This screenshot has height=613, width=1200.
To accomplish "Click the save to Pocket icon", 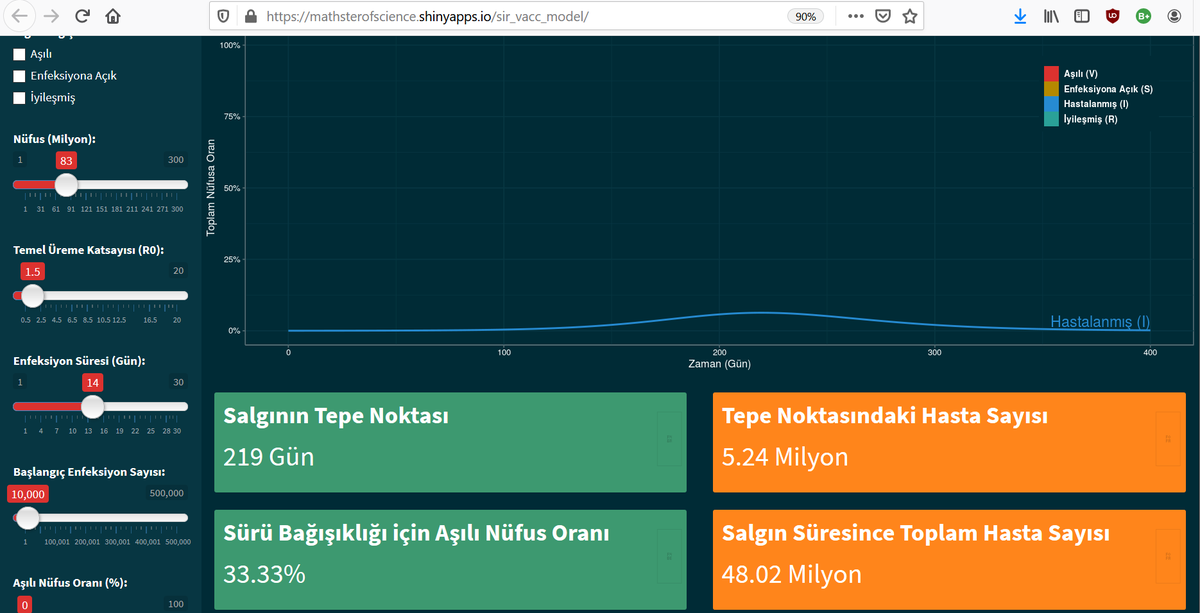I will (882, 16).
